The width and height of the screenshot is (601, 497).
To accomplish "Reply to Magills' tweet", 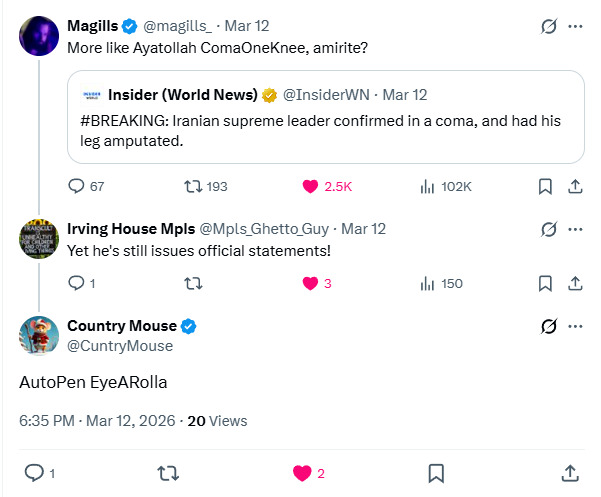I will 77,186.
